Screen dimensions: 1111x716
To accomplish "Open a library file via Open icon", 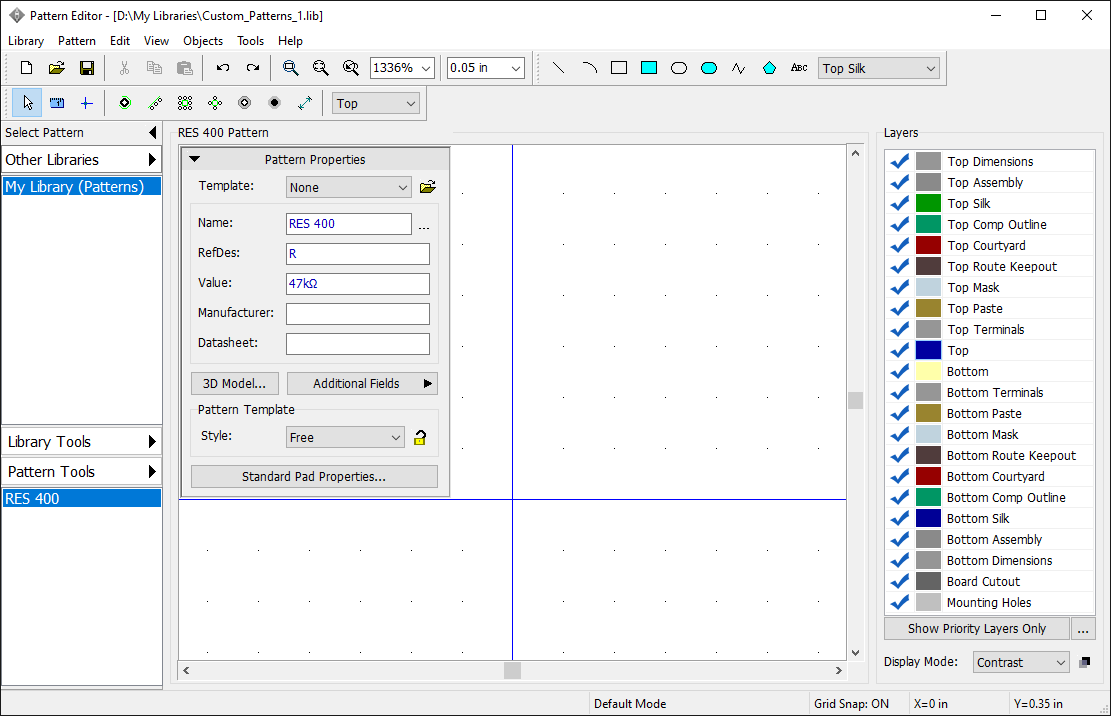I will point(57,68).
